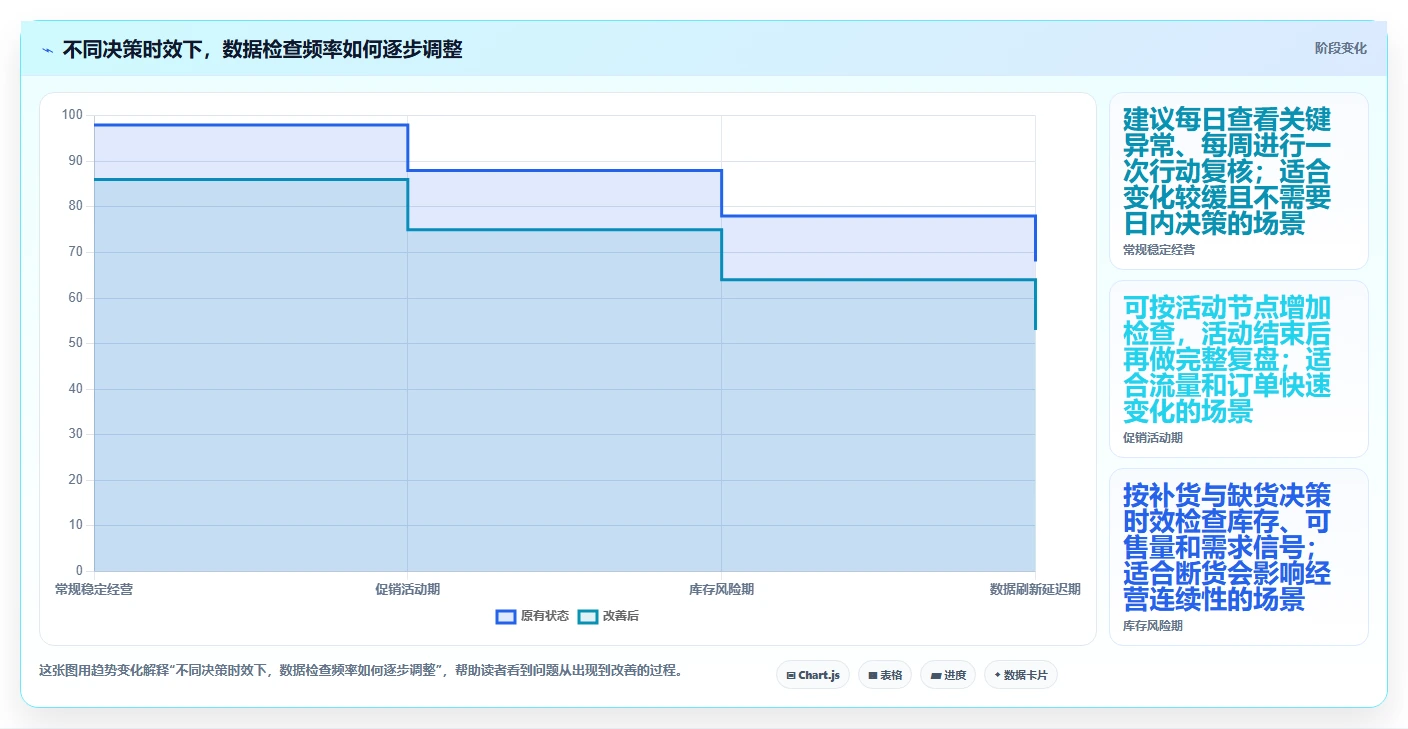Open the 促销活动期 recommendation card

coord(1239,369)
